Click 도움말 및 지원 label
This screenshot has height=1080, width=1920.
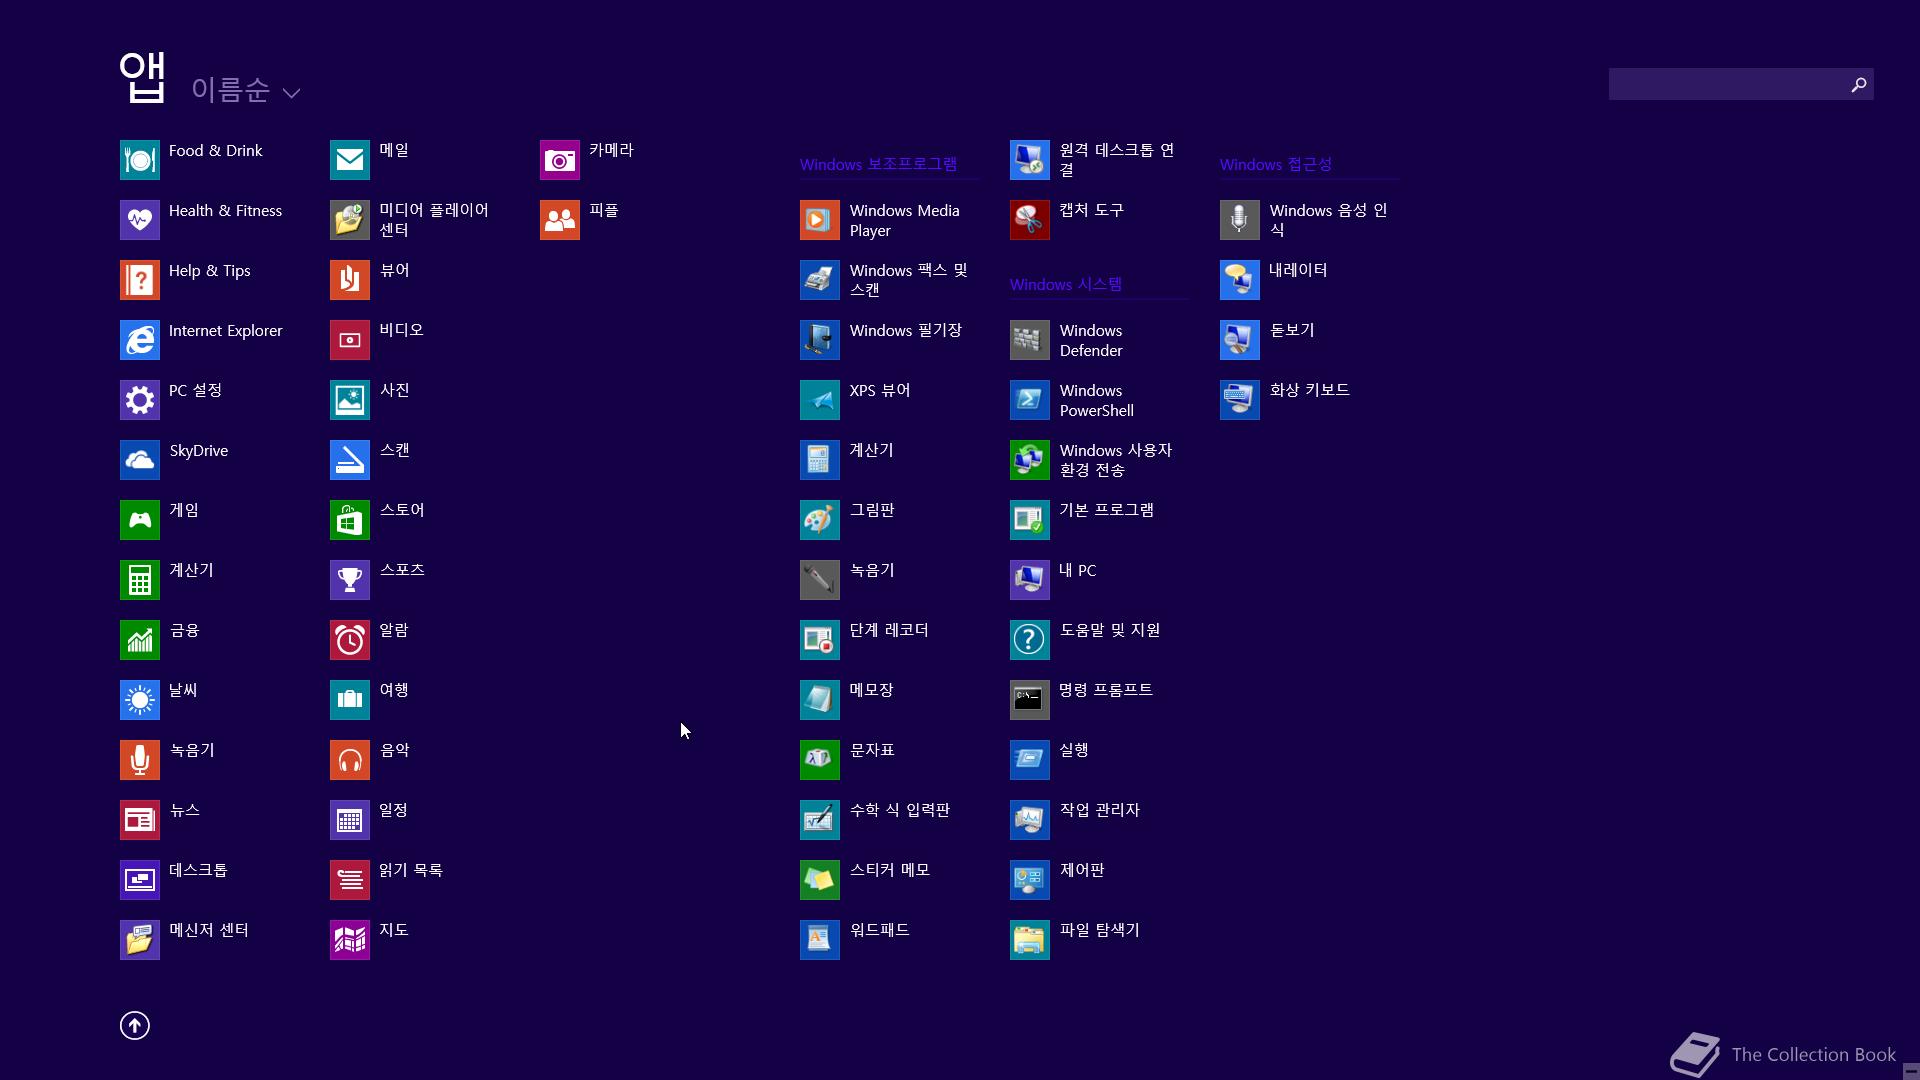pos(1110,630)
